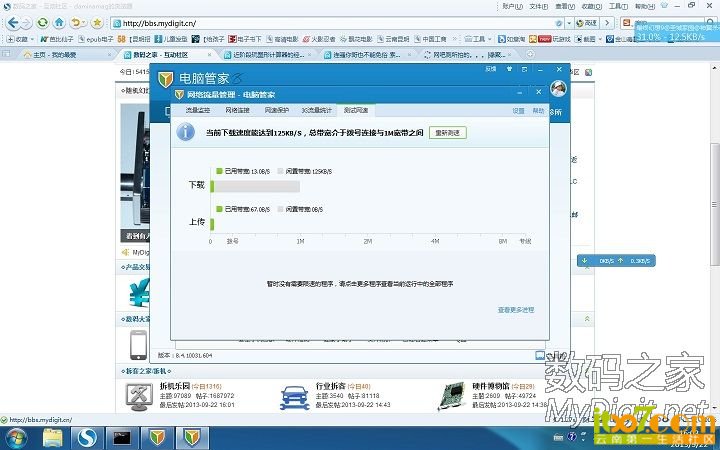
Task: Click the 下载 bandwidth bar
Action: [255, 186]
